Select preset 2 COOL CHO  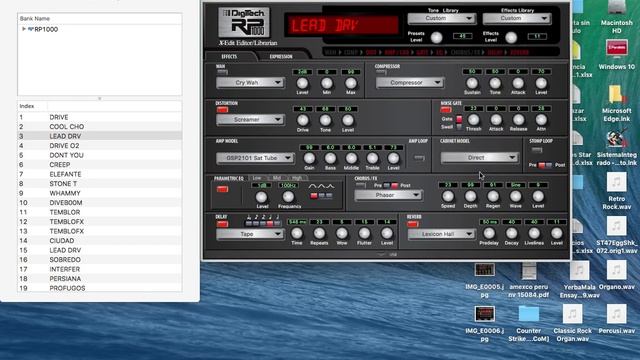coord(100,127)
